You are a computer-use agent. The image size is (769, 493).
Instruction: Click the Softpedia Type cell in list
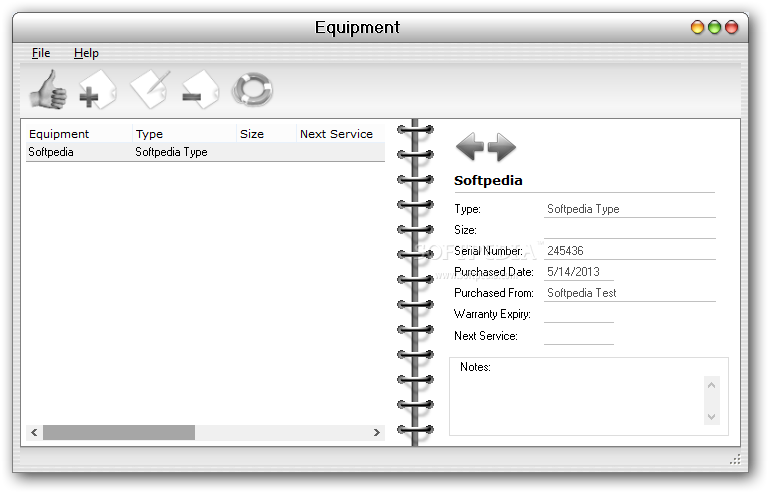171,152
